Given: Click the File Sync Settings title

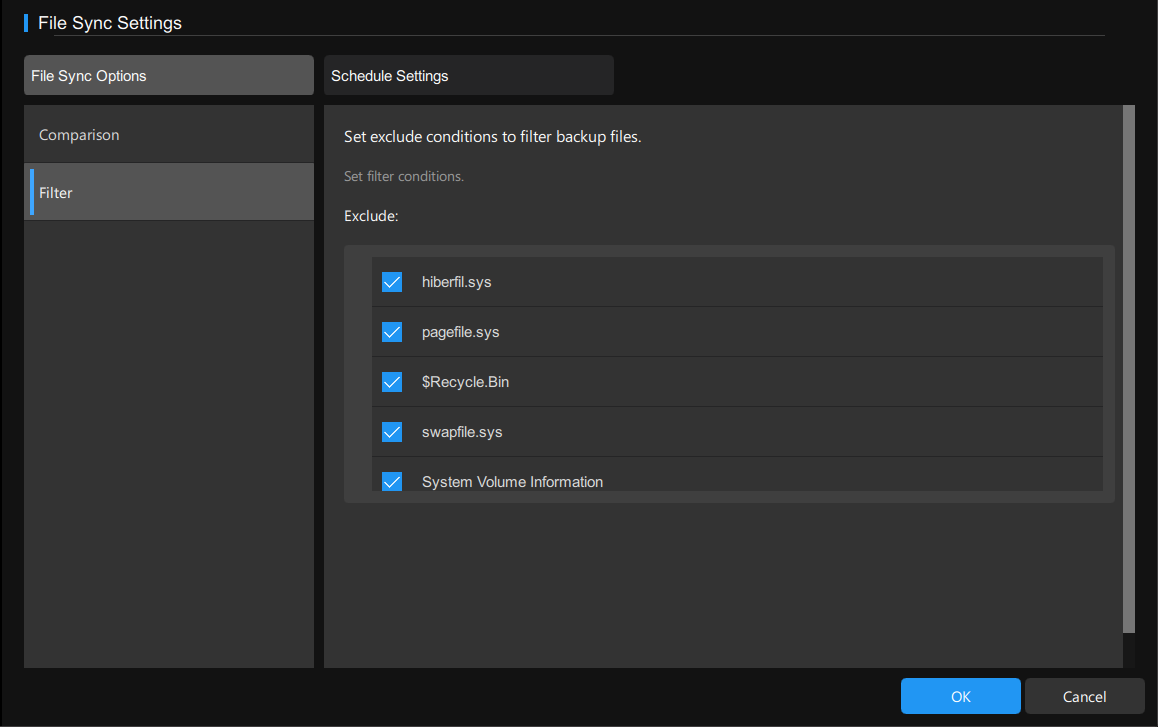Looking at the screenshot, I should pos(110,22).
